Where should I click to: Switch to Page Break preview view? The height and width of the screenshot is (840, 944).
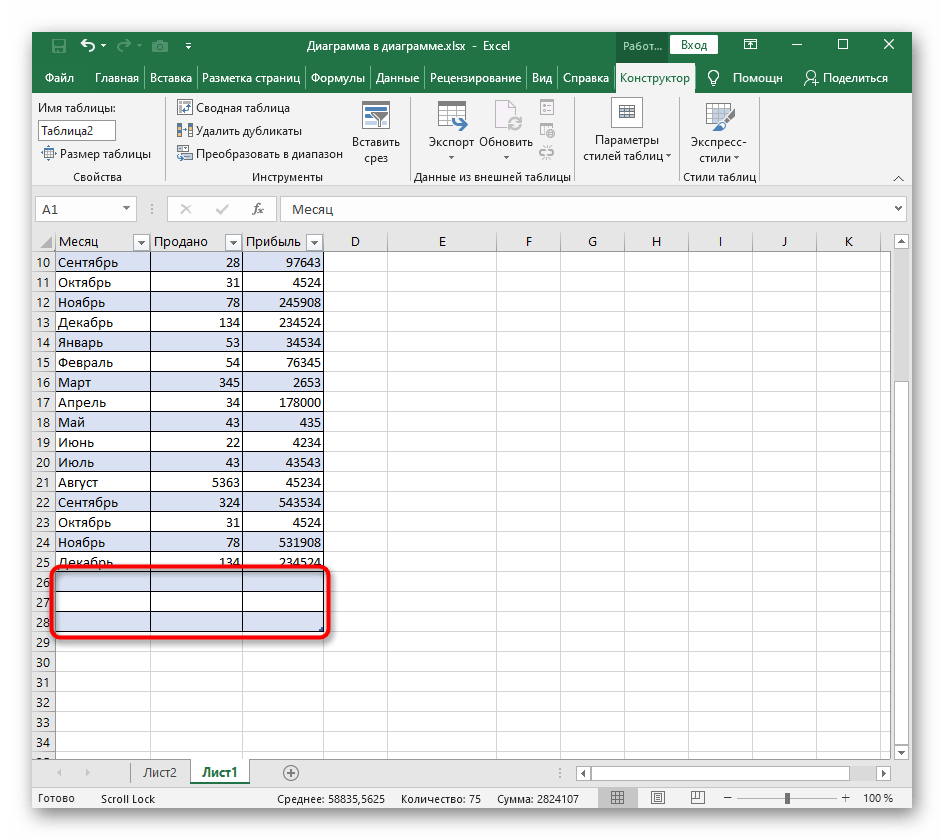pyautogui.click(x=697, y=798)
